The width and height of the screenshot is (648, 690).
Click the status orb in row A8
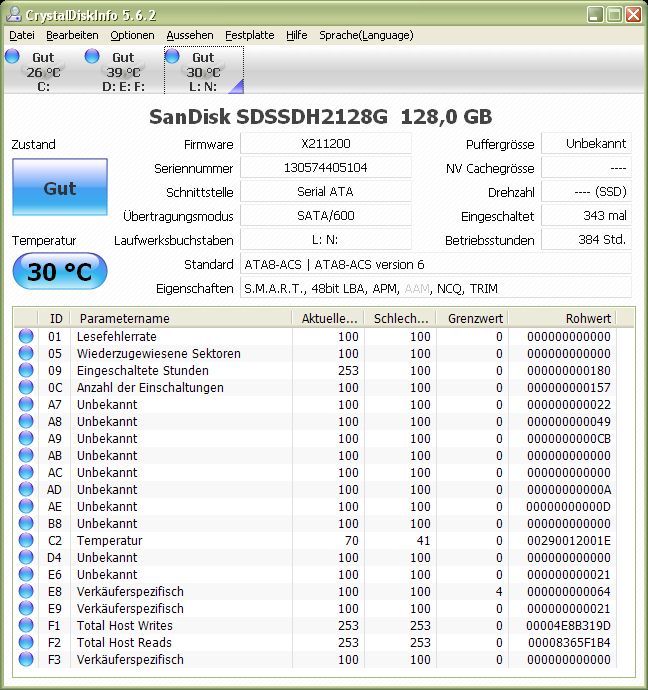[26, 421]
